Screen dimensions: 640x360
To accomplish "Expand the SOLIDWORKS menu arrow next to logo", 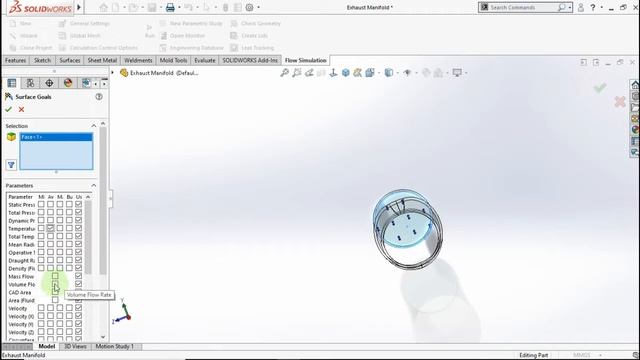I will point(79,7).
